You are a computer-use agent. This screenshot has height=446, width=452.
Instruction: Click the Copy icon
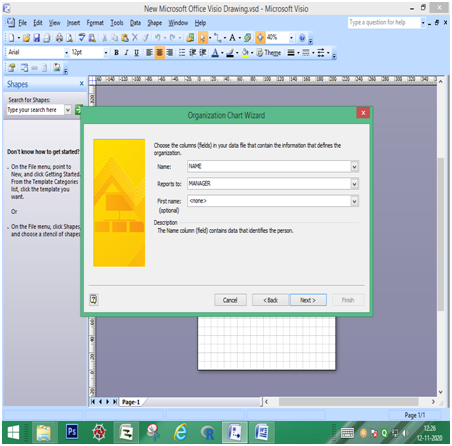click(x=114, y=38)
